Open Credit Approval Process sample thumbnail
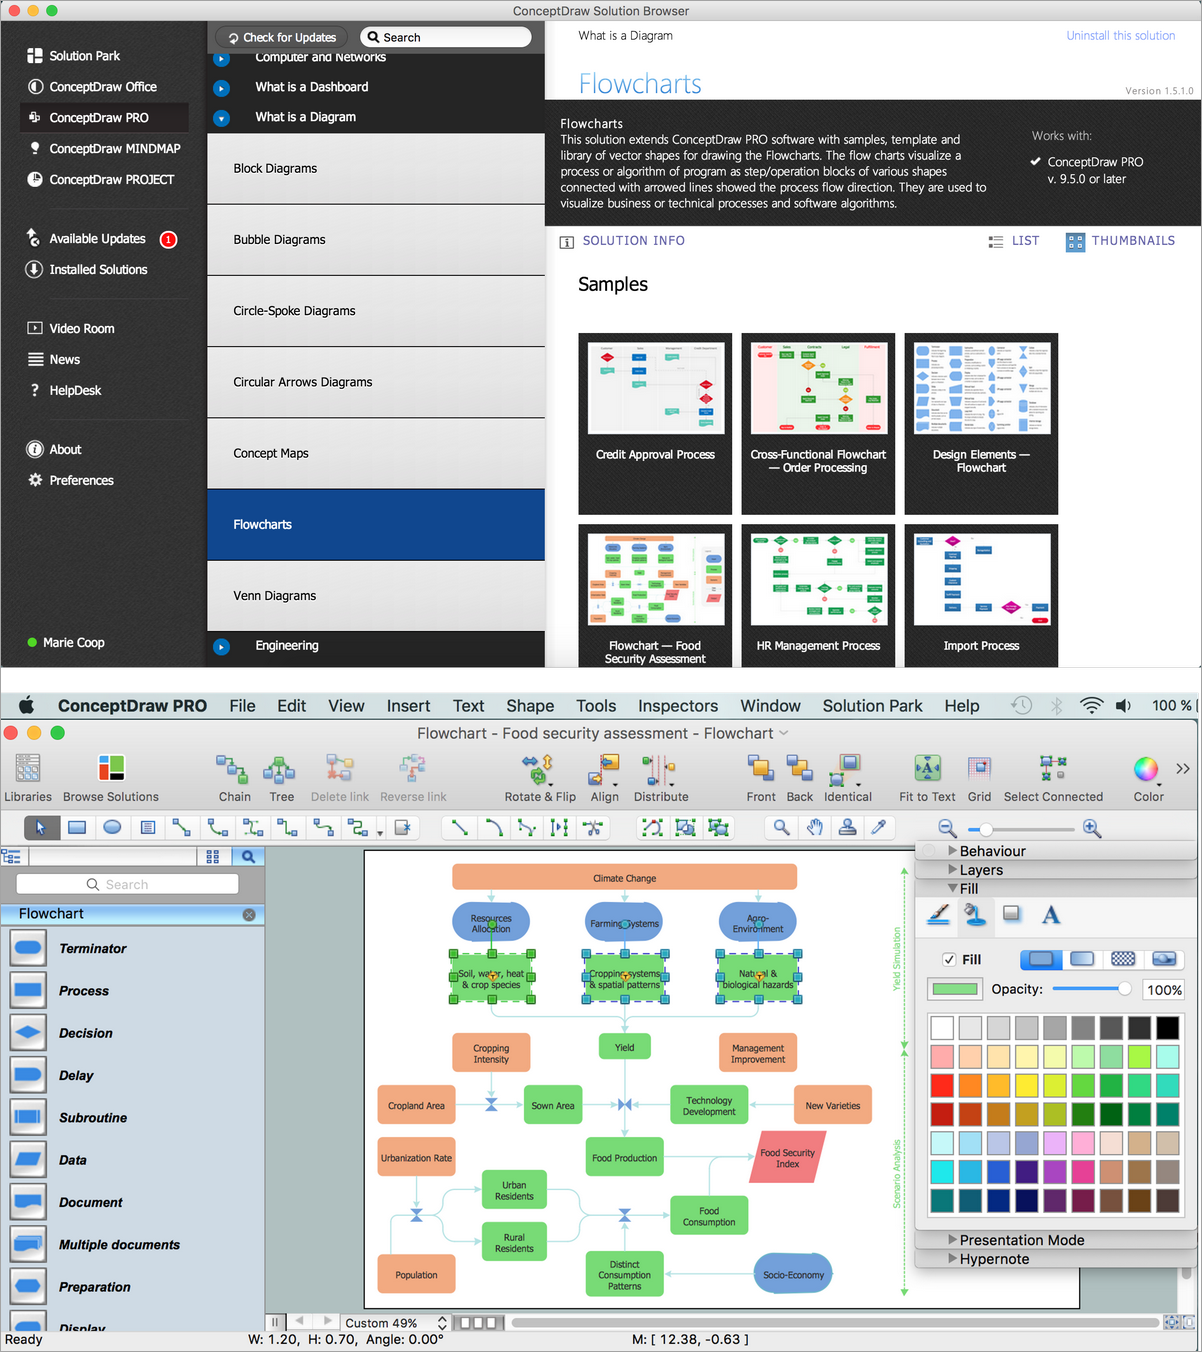 655,423
